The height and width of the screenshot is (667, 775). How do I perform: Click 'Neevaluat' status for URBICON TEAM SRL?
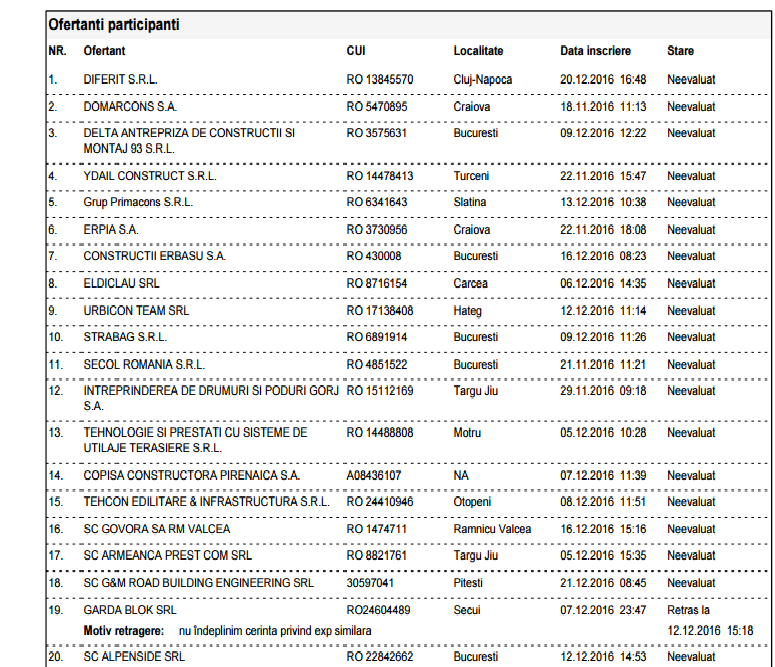[x=691, y=311]
